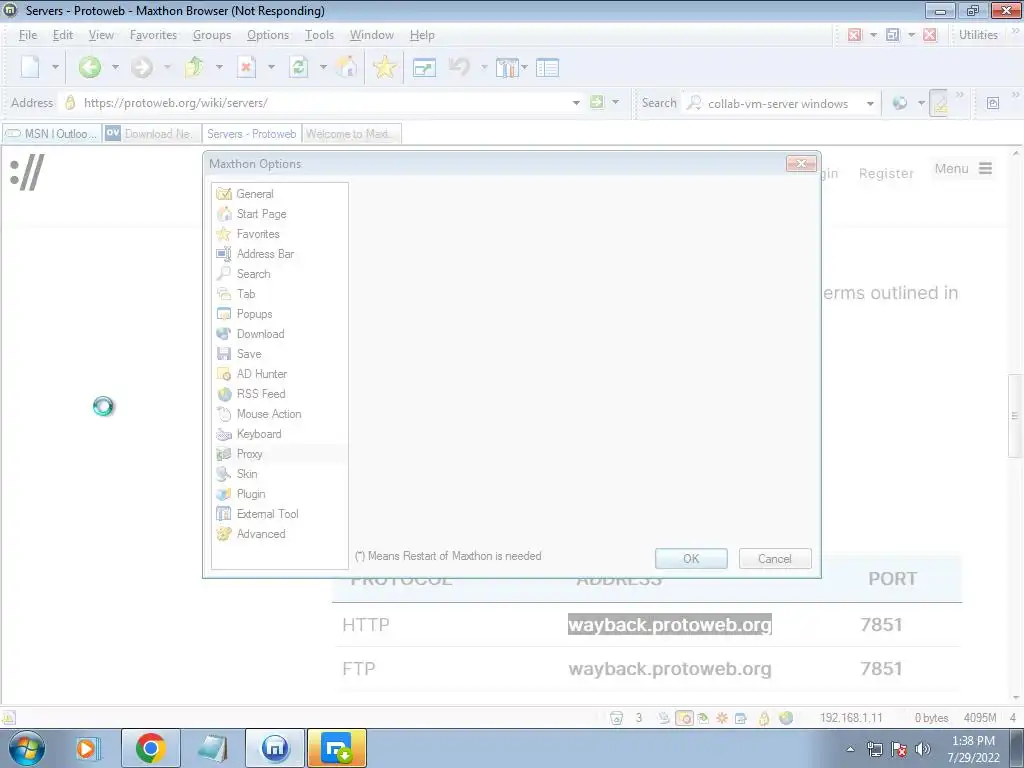Open the Undo button dropdown arrow
Screen dimensions: 1024x768
[x=484, y=67]
